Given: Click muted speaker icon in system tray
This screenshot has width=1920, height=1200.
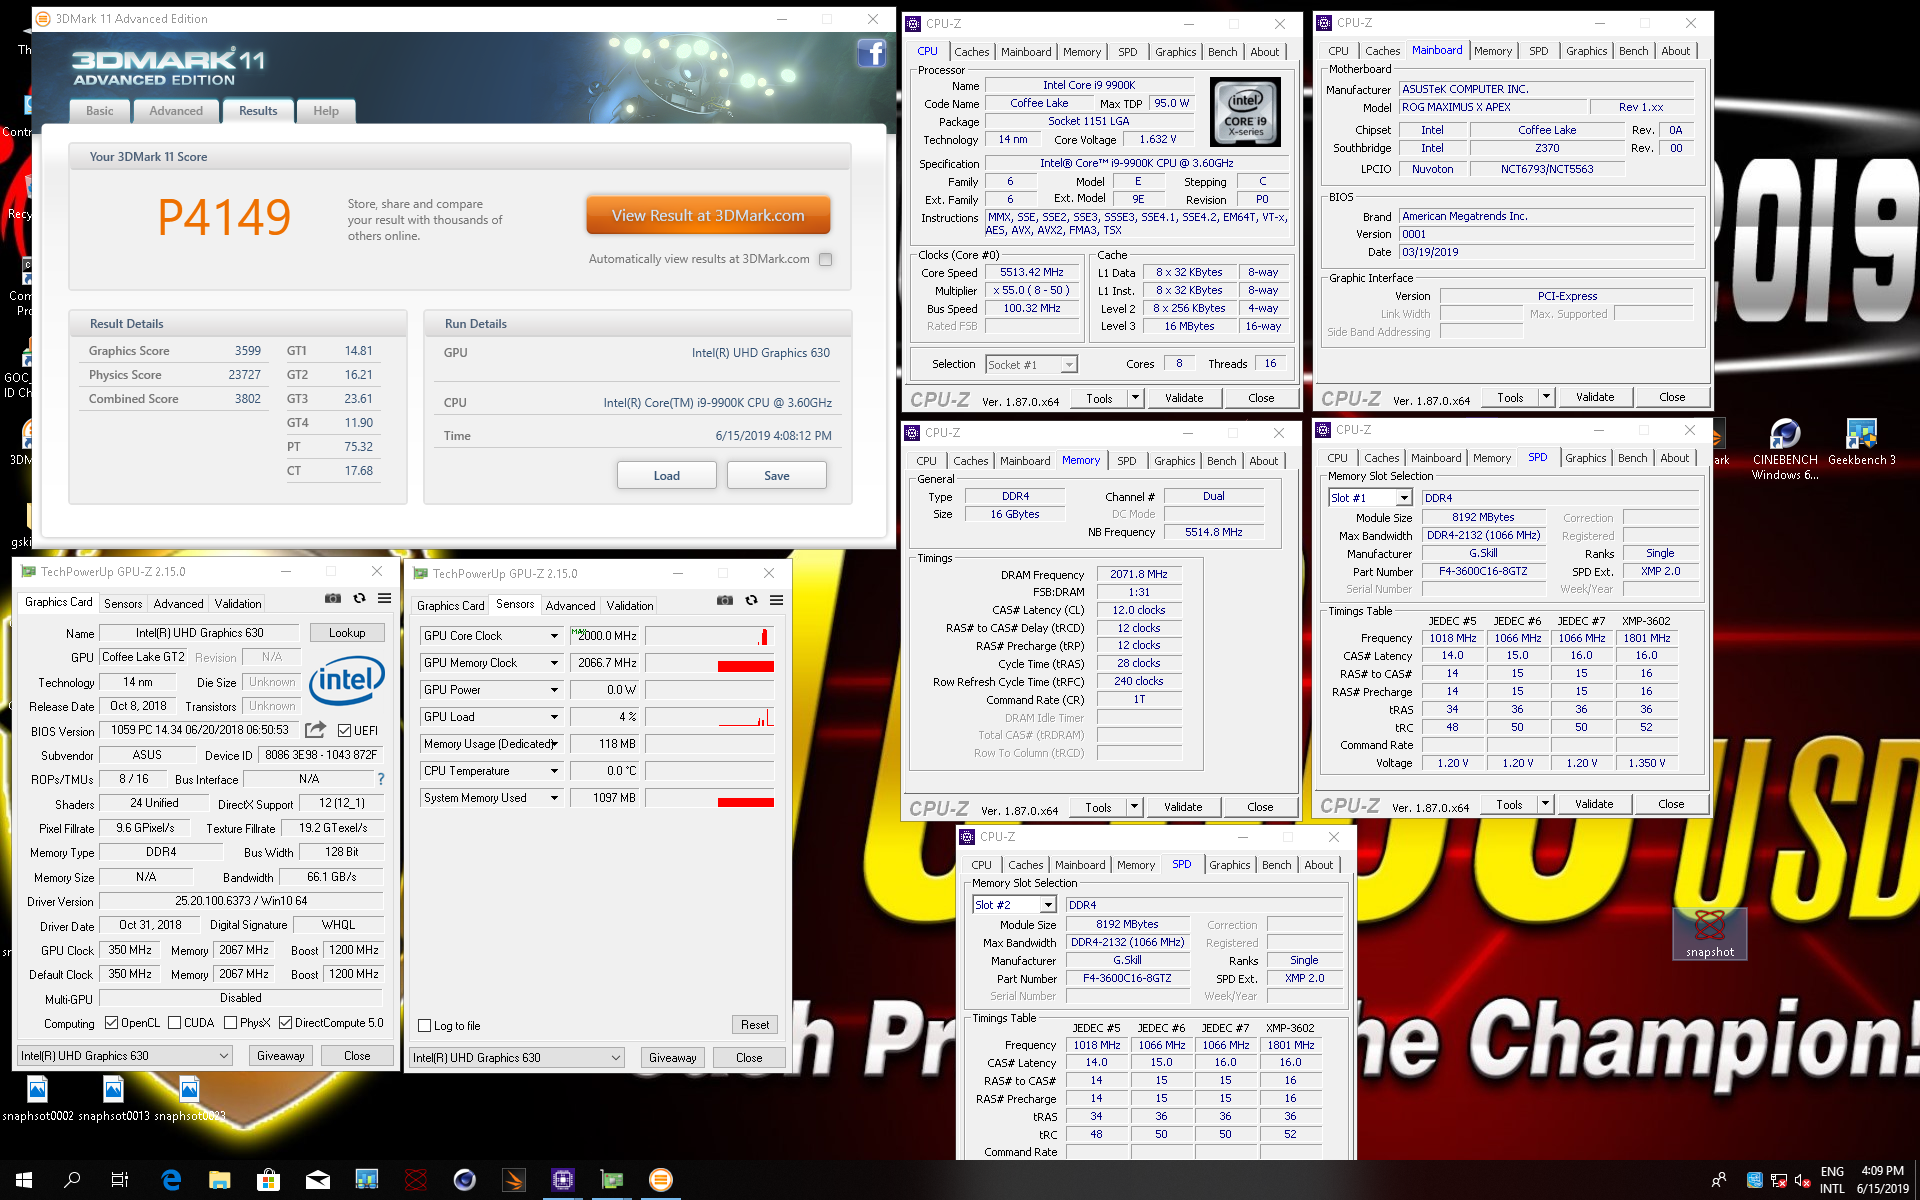Looking at the screenshot, I should point(1802,1180).
